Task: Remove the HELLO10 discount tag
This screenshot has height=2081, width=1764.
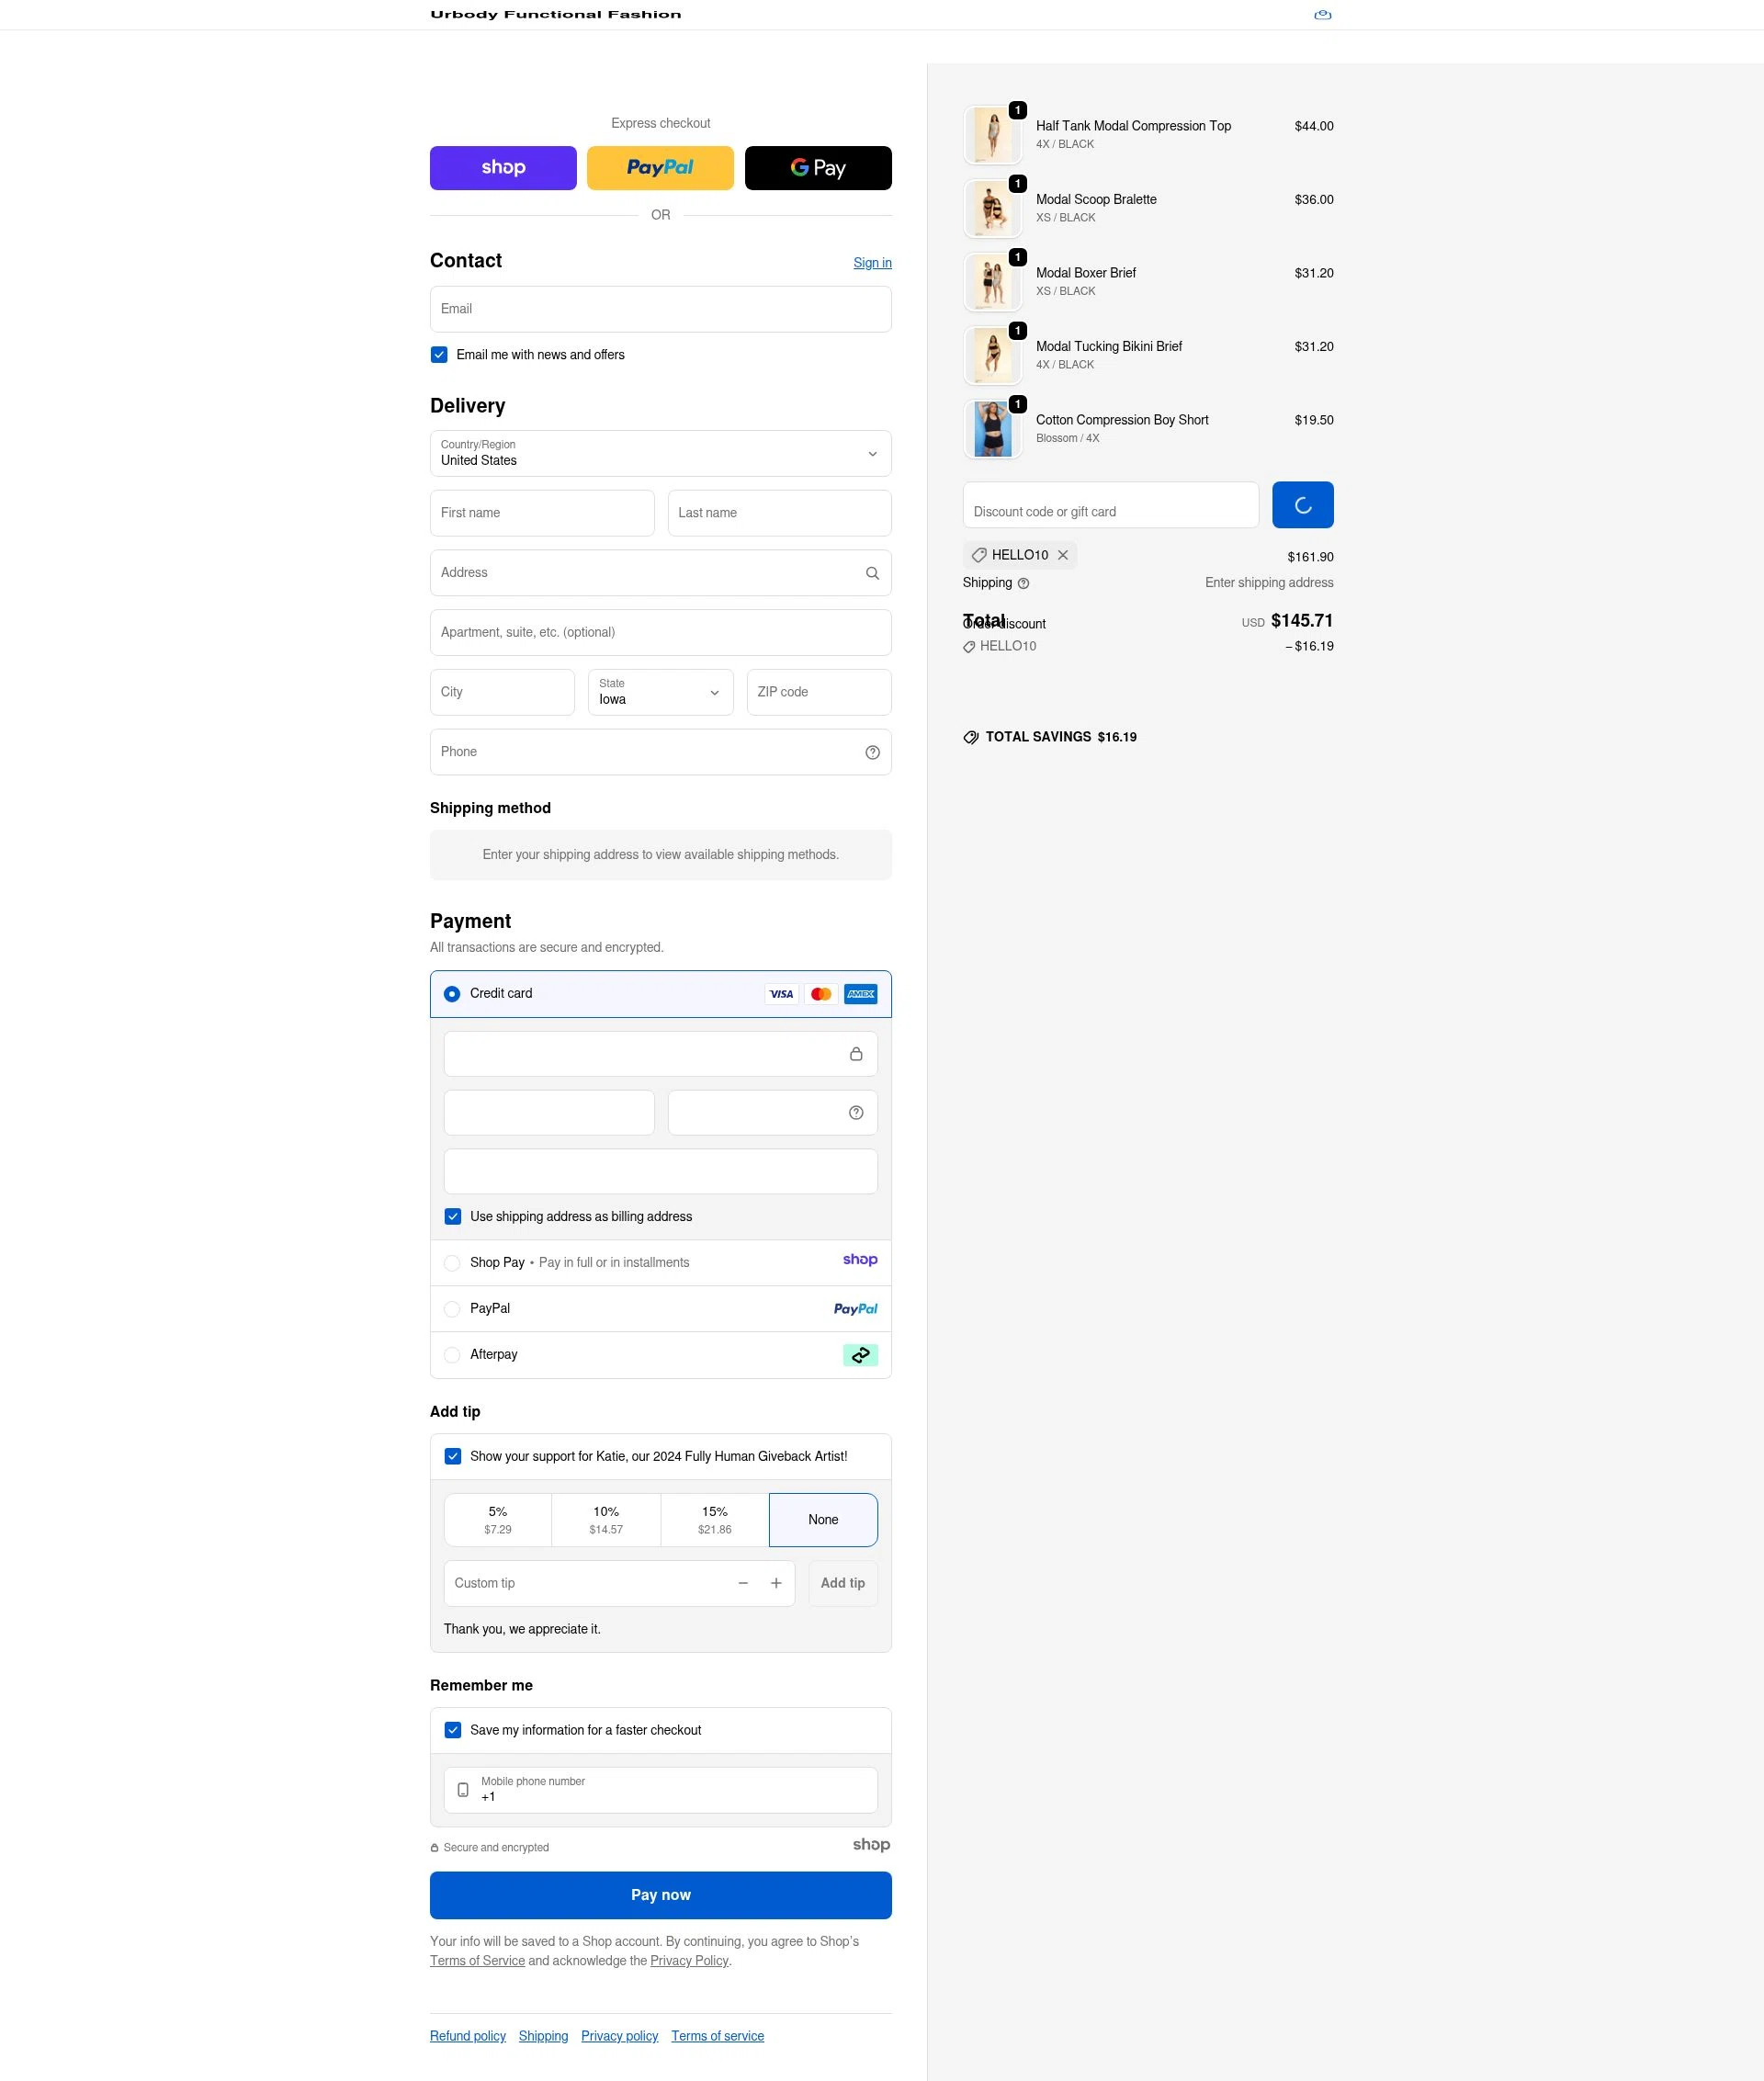Action: pos(1063,555)
